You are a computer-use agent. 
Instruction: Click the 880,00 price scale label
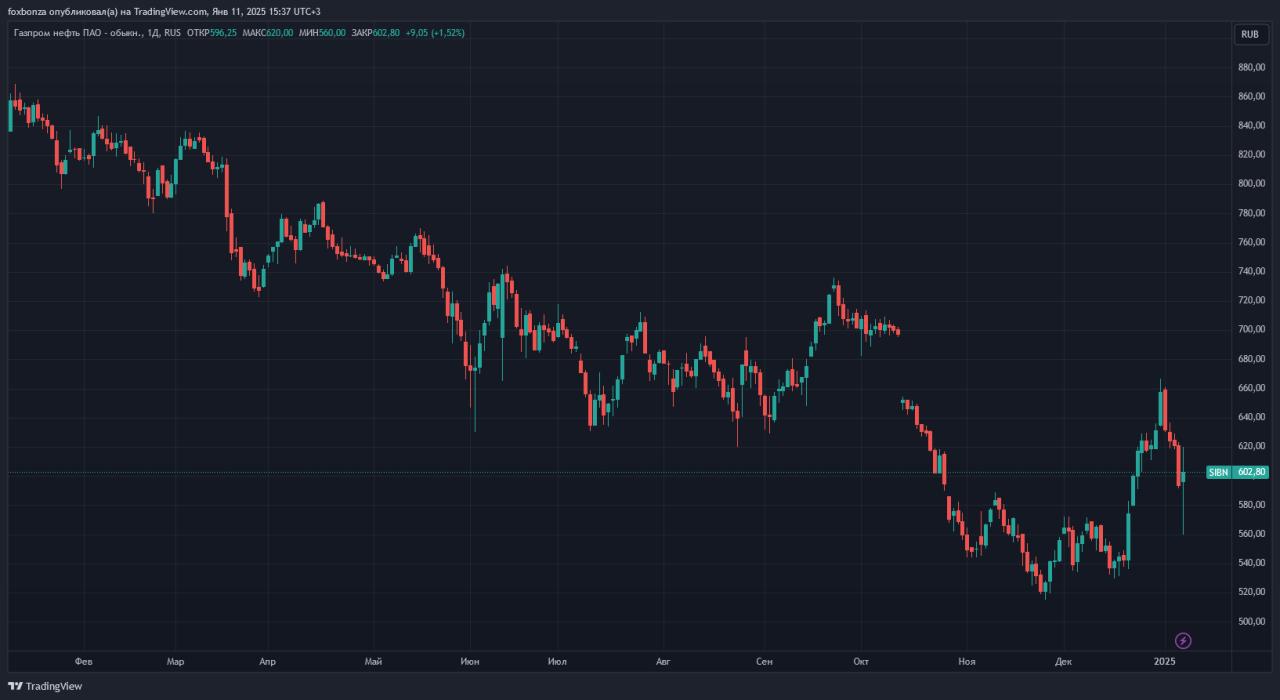click(x=1252, y=67)
